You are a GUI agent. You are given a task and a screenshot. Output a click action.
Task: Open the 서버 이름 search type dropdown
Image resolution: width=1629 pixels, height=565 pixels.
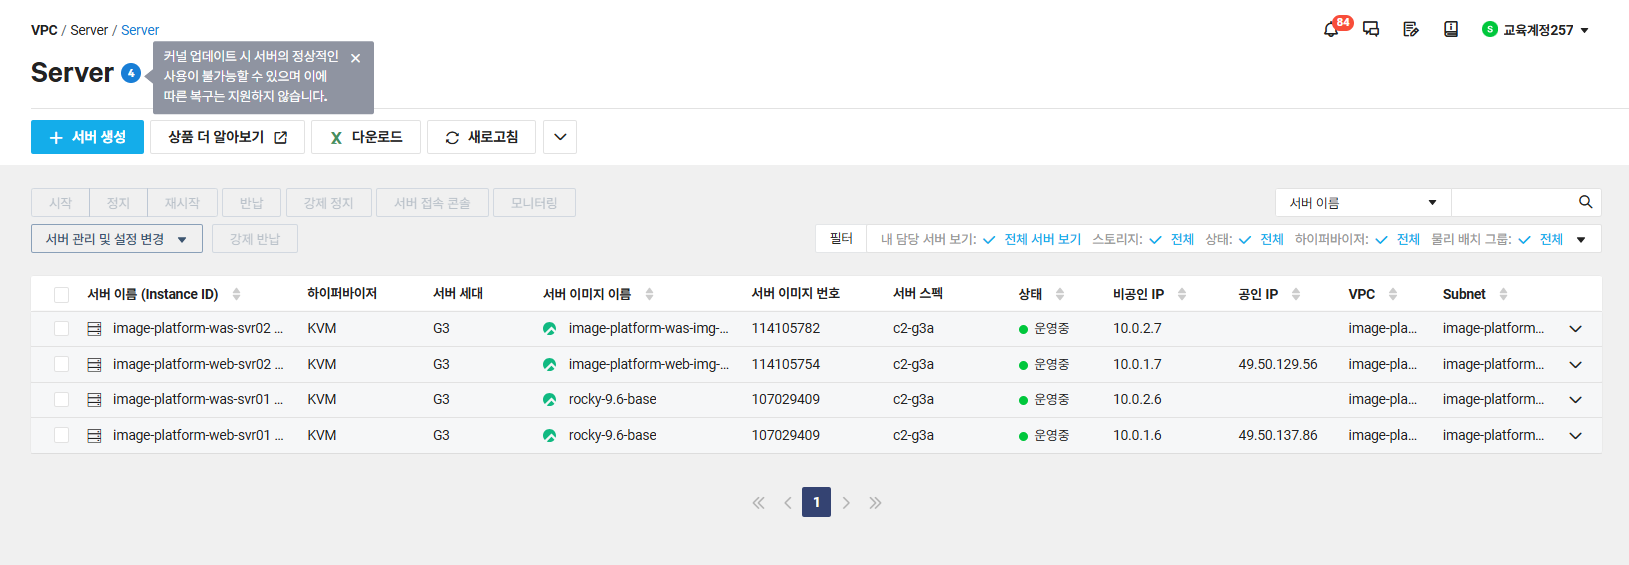1363,202
